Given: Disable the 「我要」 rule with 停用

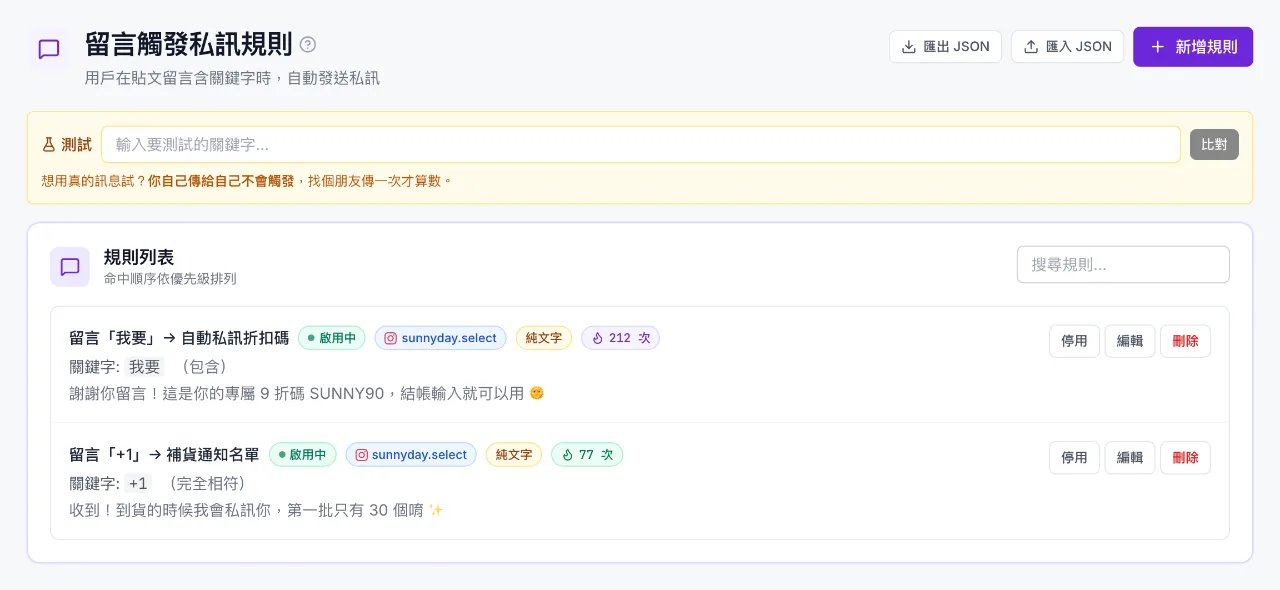Looking at the screenshot, I should 1074,341.
